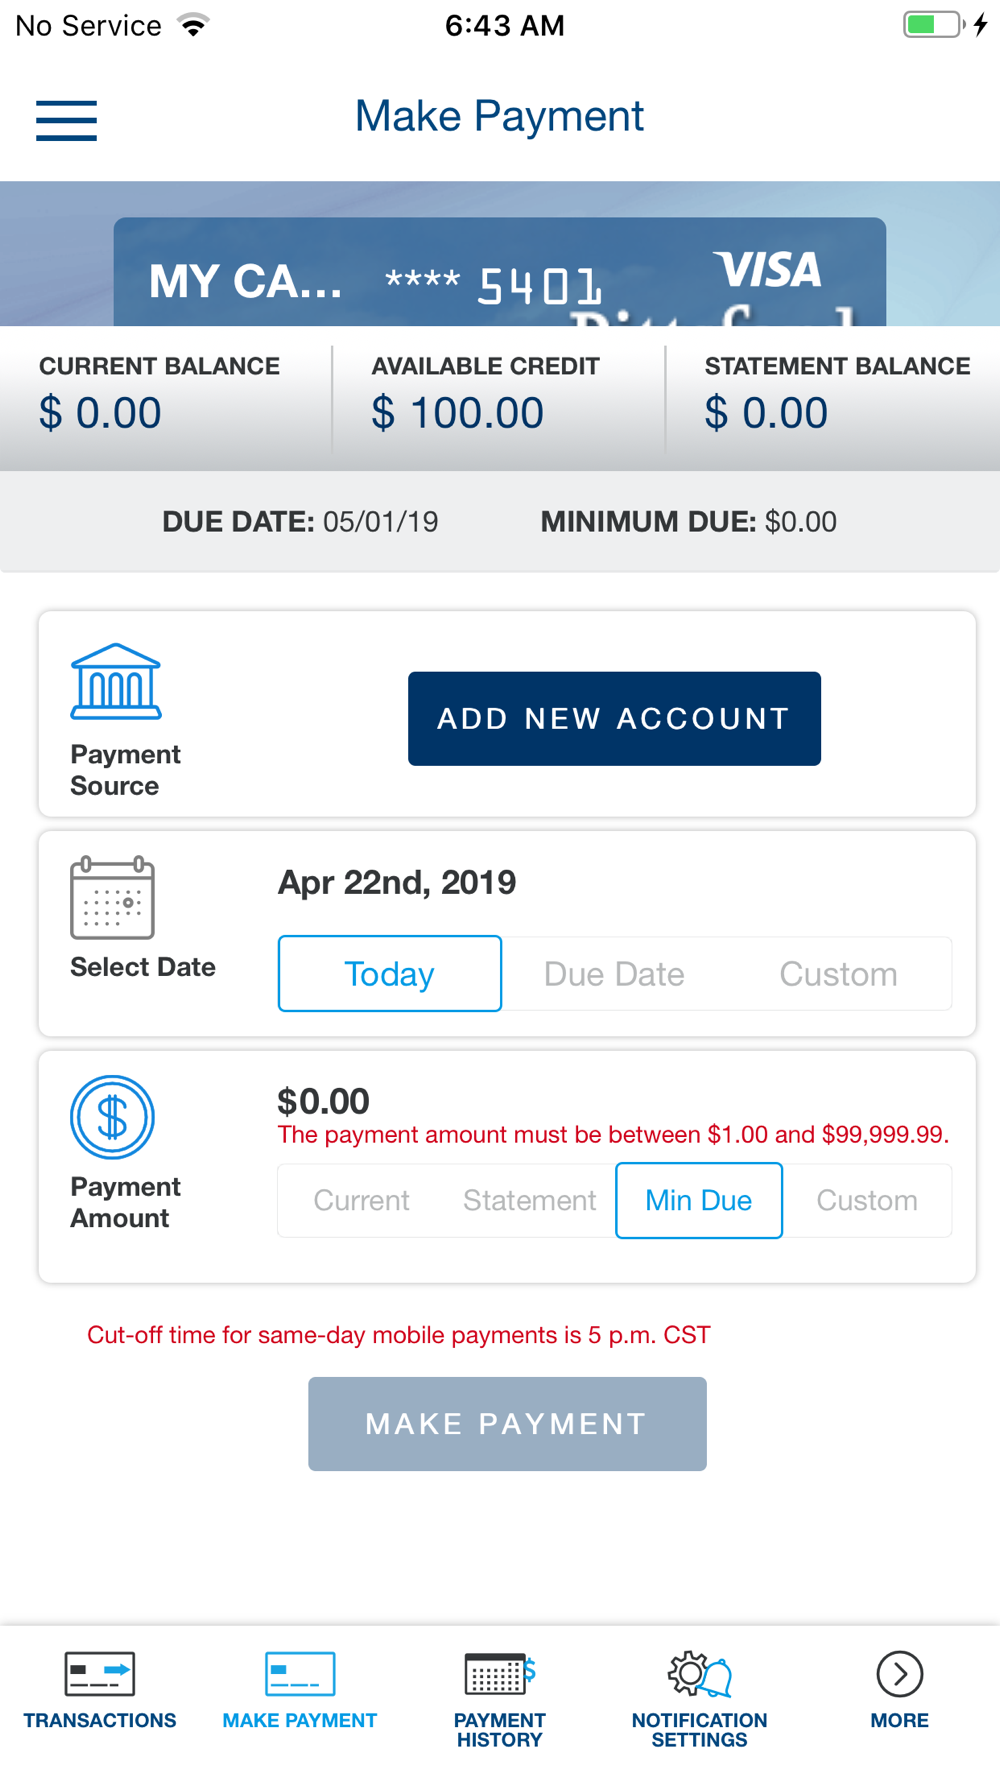Select the Due Date option
This screenshot has height=1778, width=1000.
(x=614, y=974)
